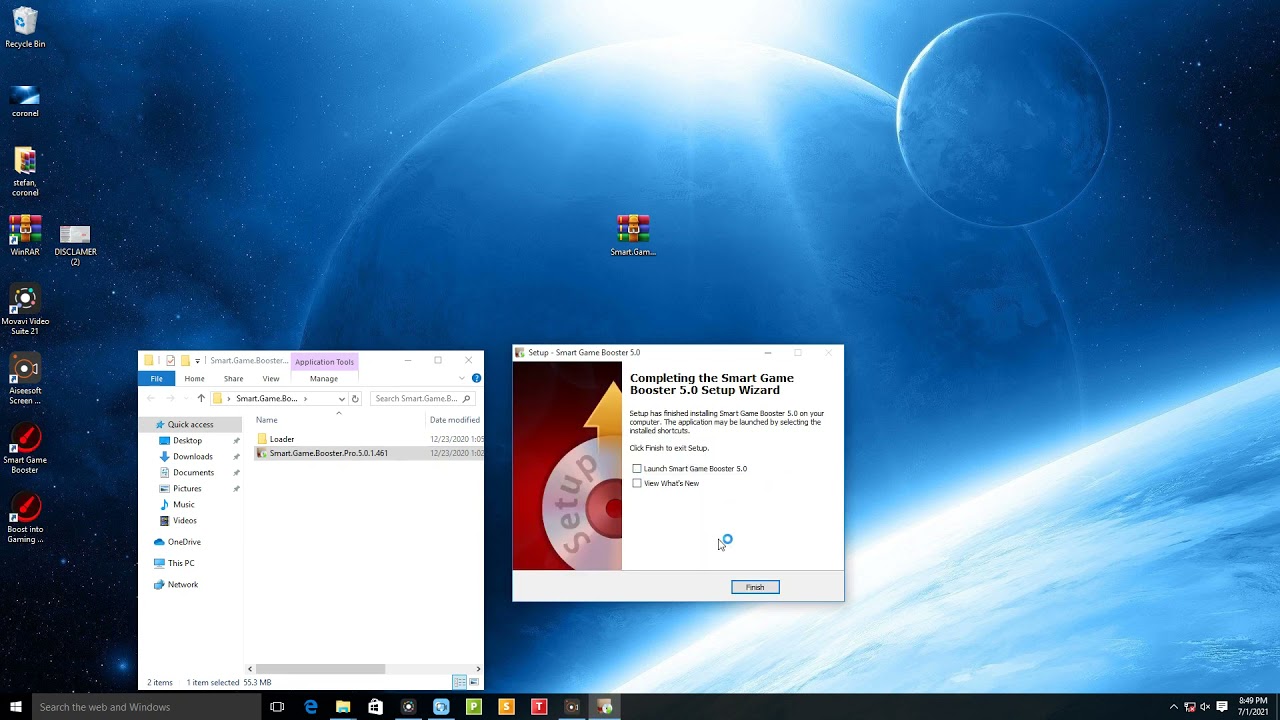Select Network in navigation pane
1280x720 pixels.
tap(183, 584)
